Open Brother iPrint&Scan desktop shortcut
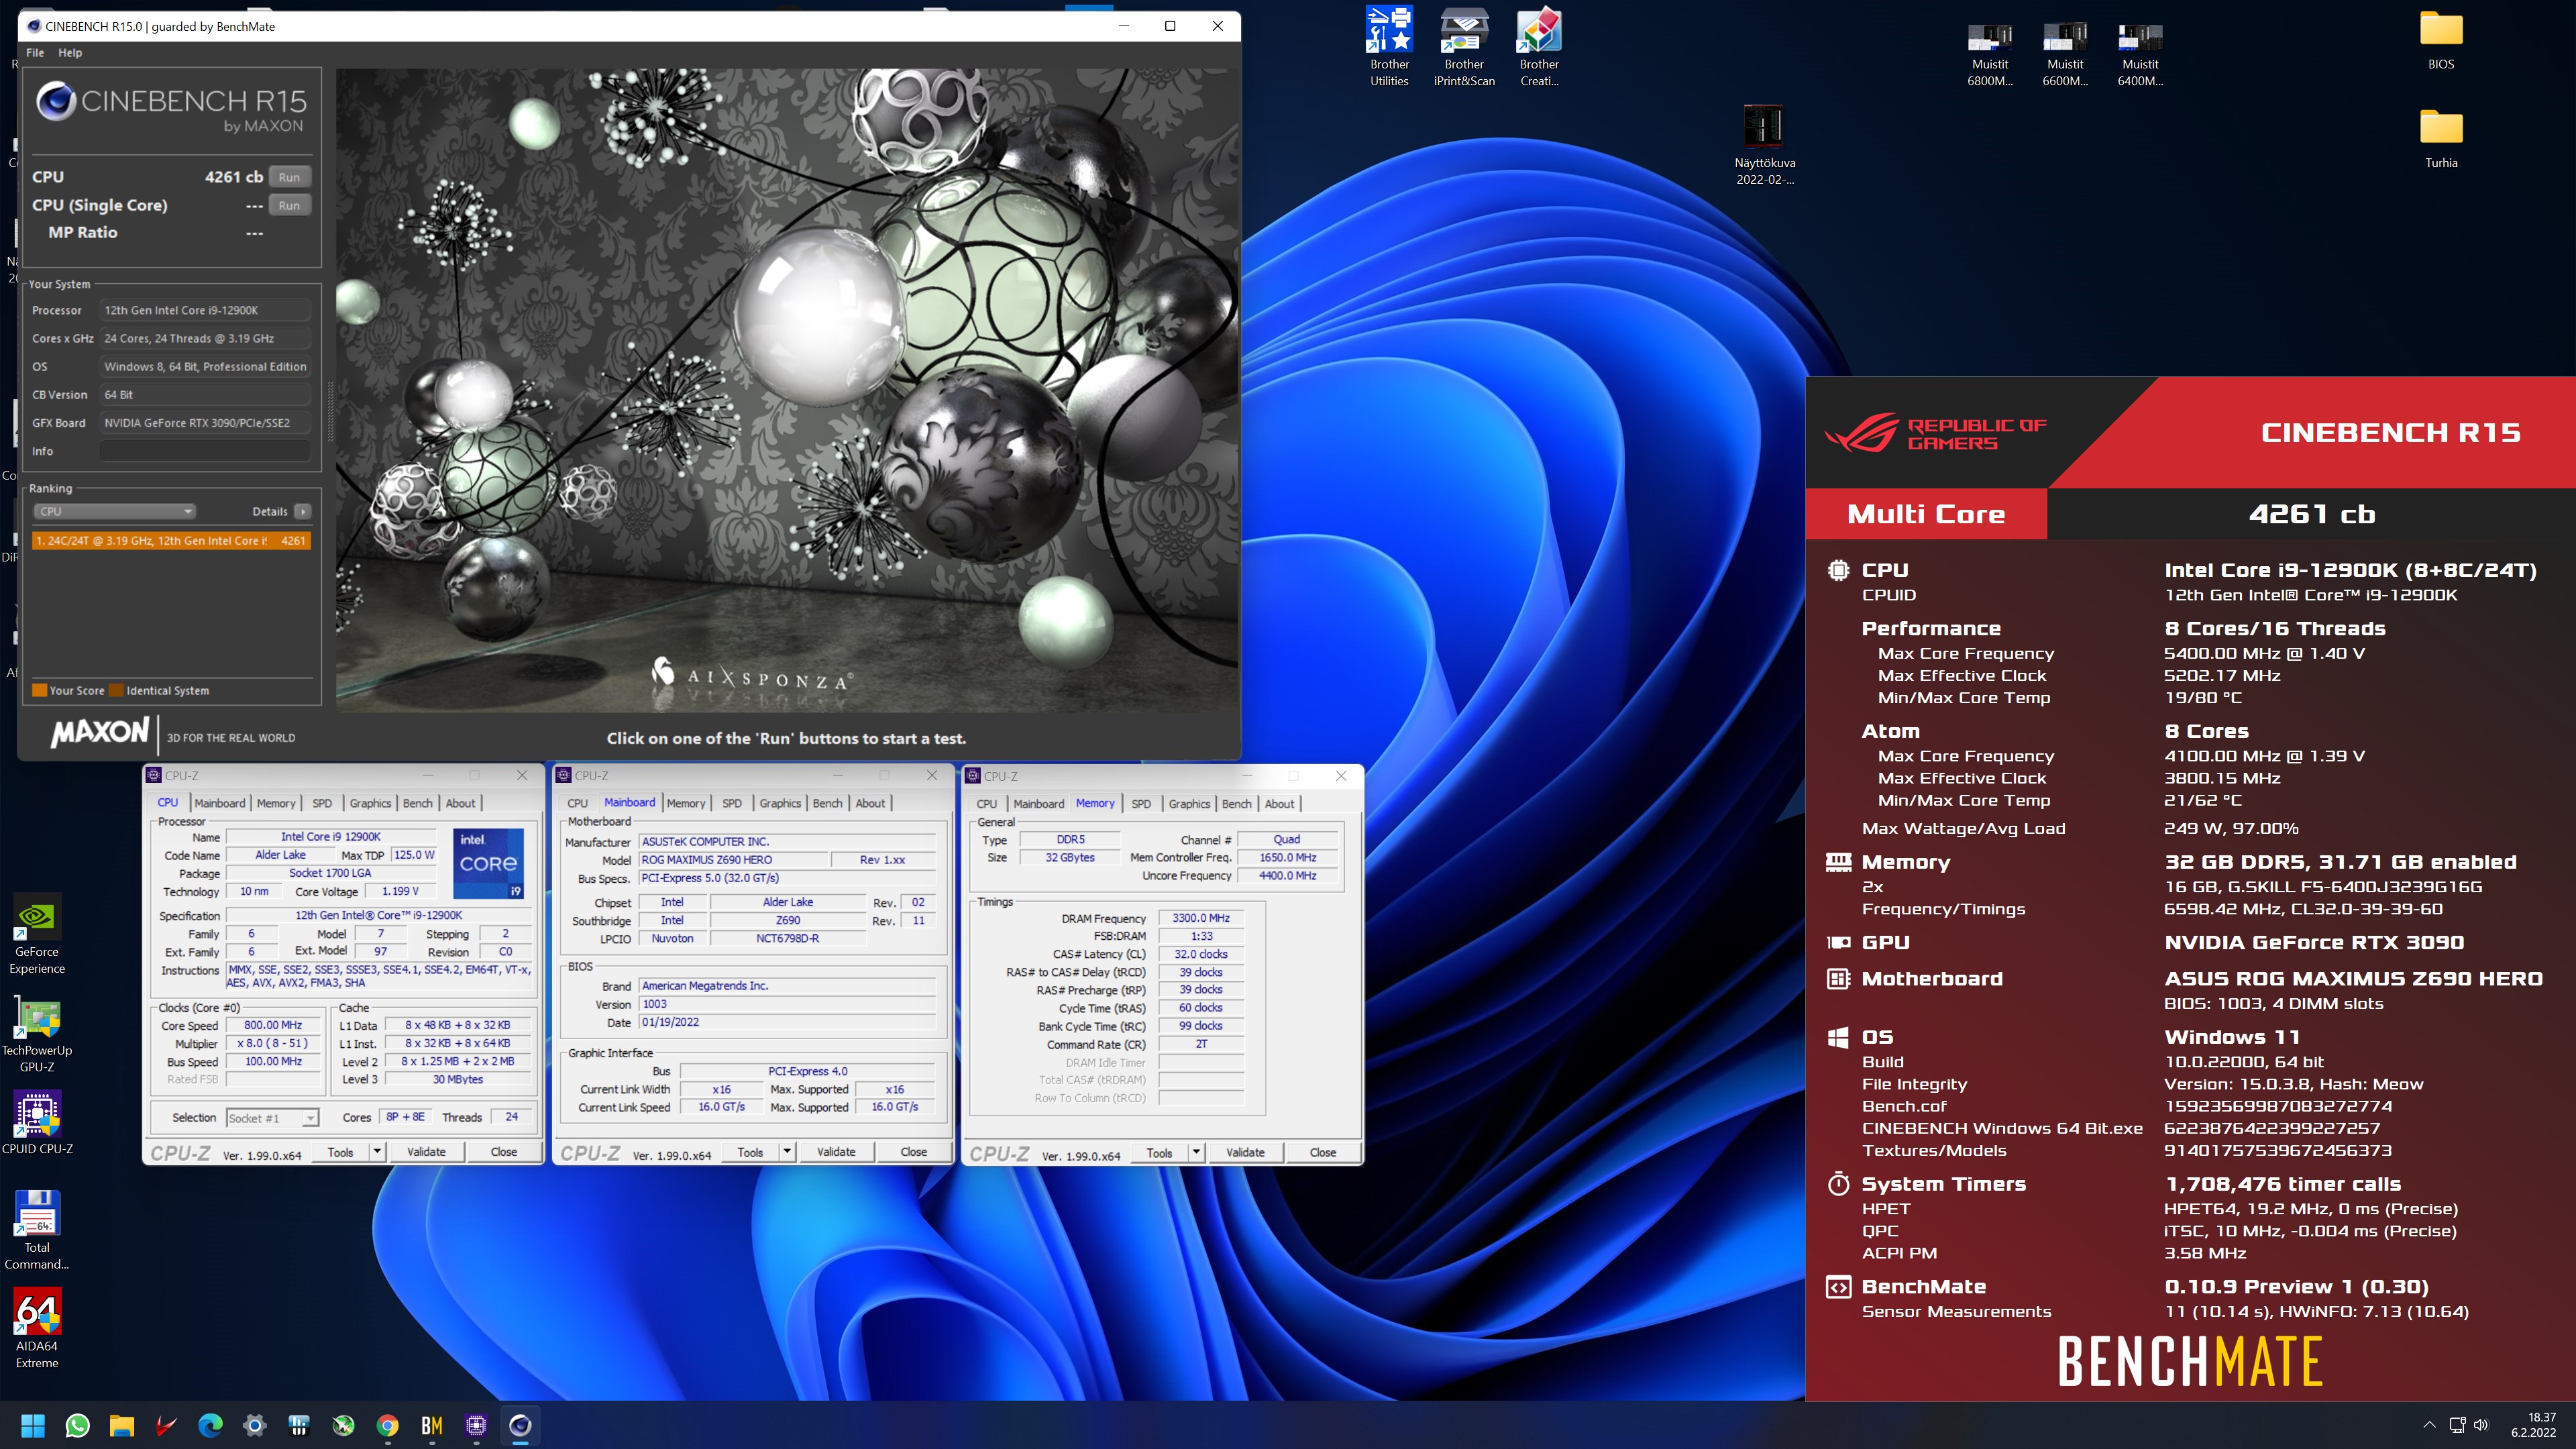Image resolution: width=2576 pixels, height=1449 pixels. tap(1464, 47)
